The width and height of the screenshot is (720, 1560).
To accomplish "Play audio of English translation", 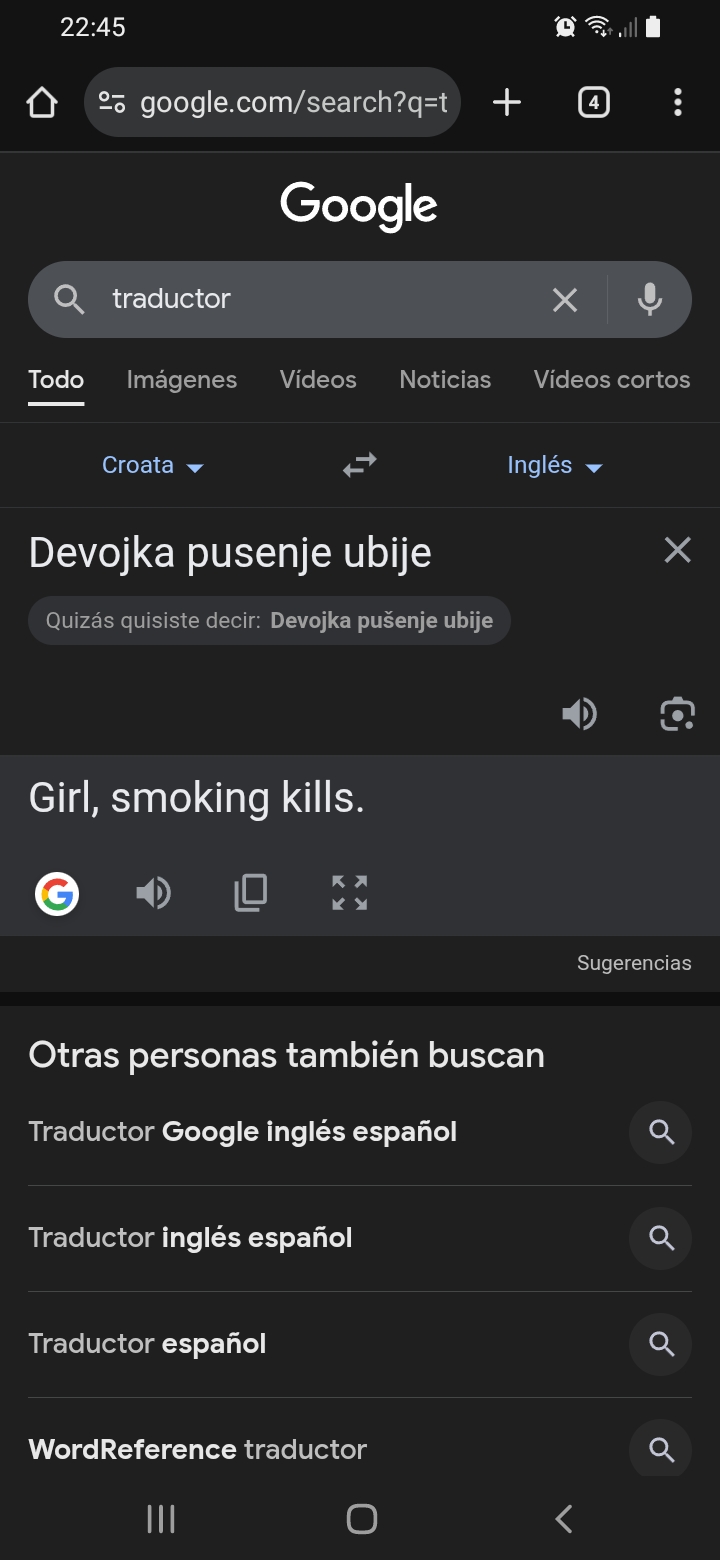I will tap(153, 893).
